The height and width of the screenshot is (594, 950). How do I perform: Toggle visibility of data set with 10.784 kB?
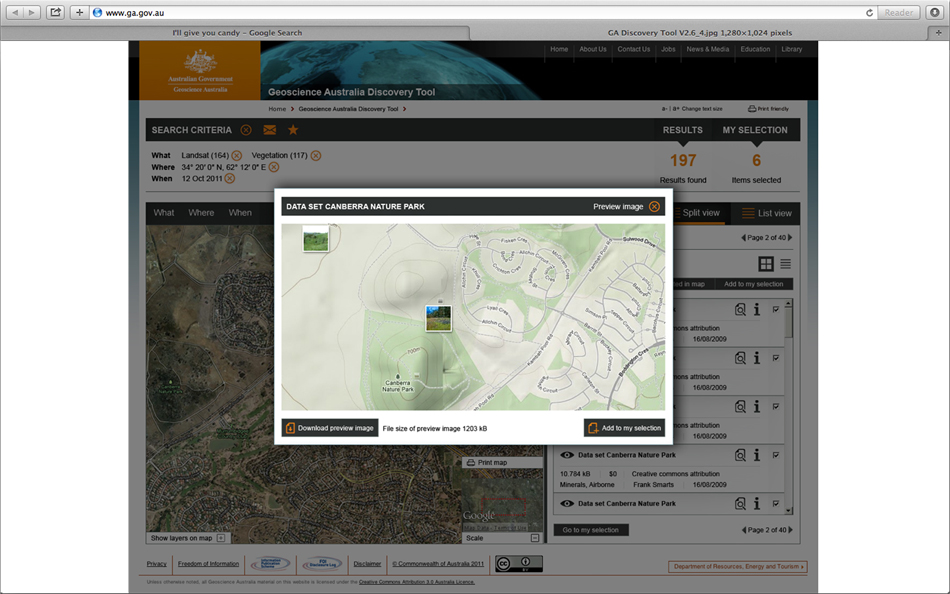coord(567,455)
